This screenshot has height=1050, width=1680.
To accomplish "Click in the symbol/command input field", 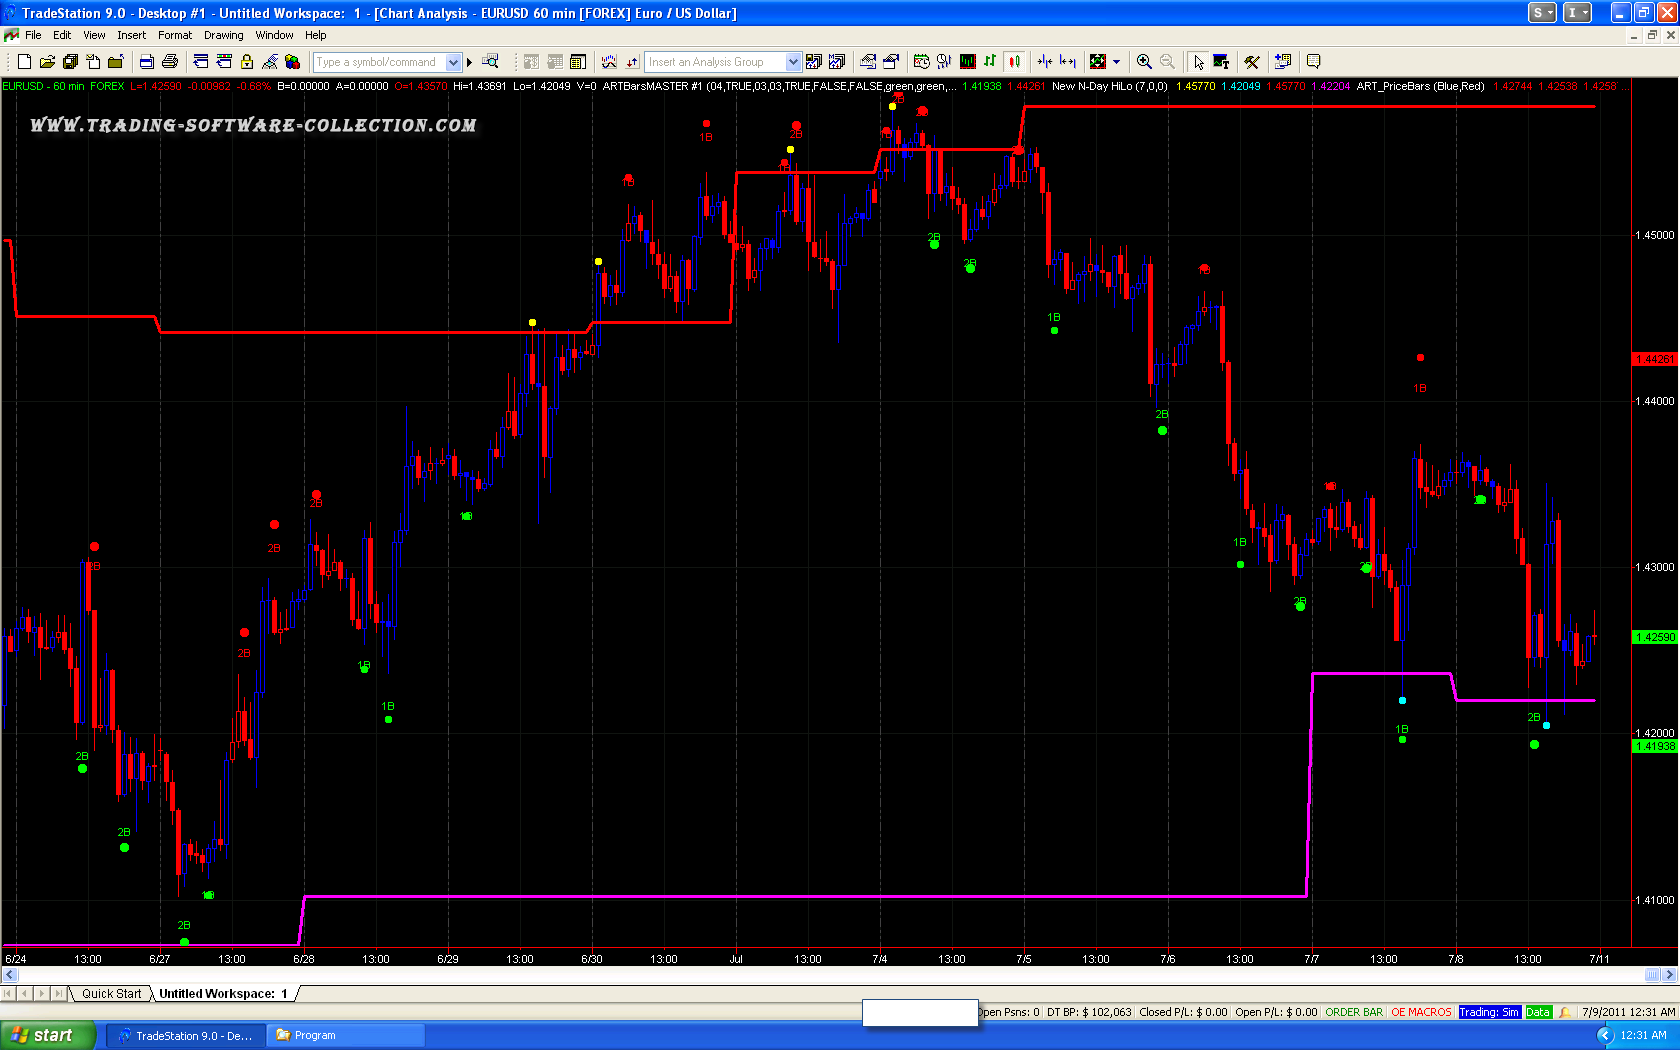I will click(x=380, y=62).
